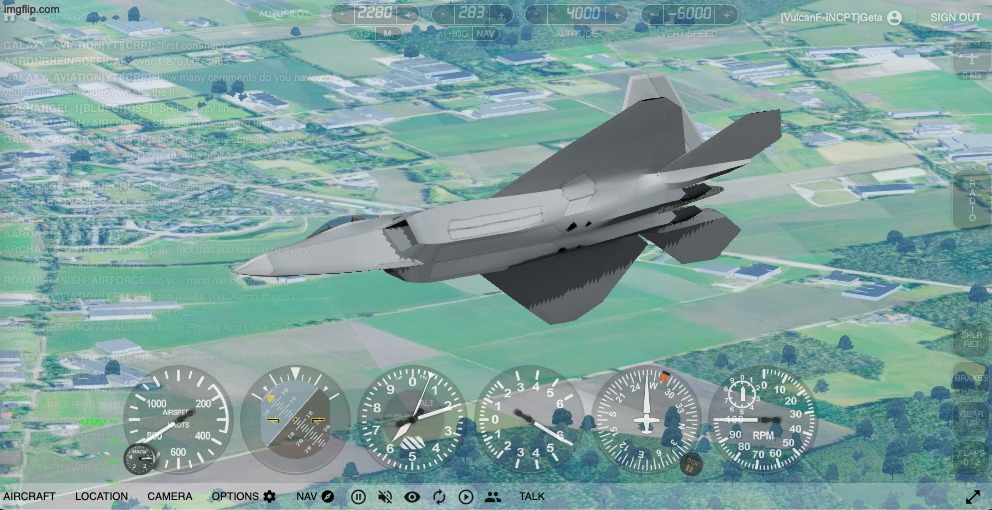992x510 pixels.
Task: Toggle the landing GEAR control
Action: point(970,418)
